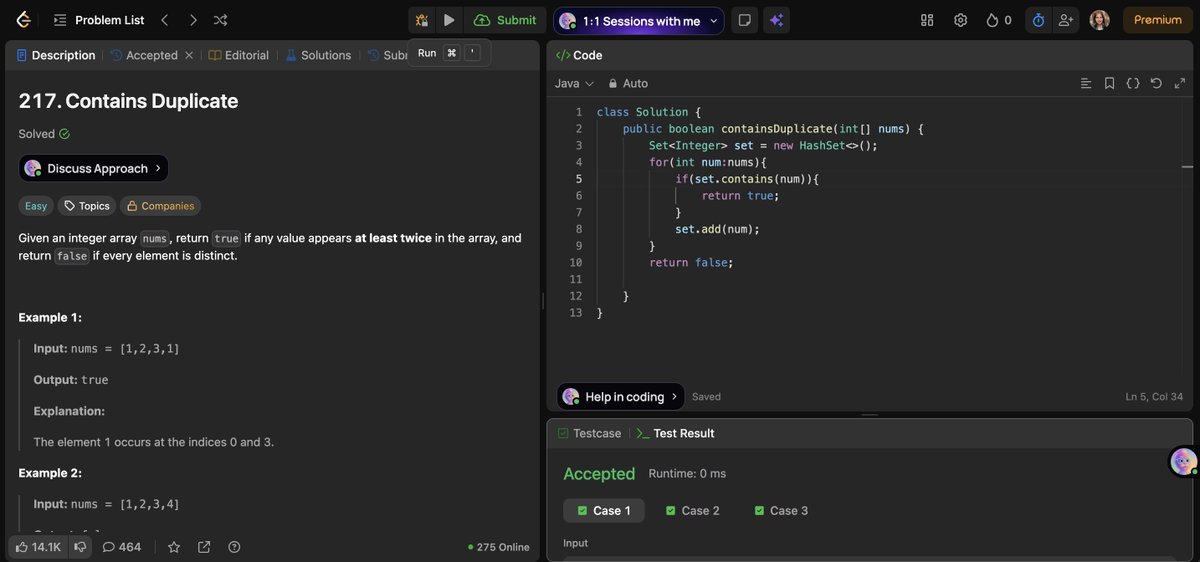The width and height of the screenshot is (1200, 562).
Task: Star the problem as favorite
Action: 174,547
